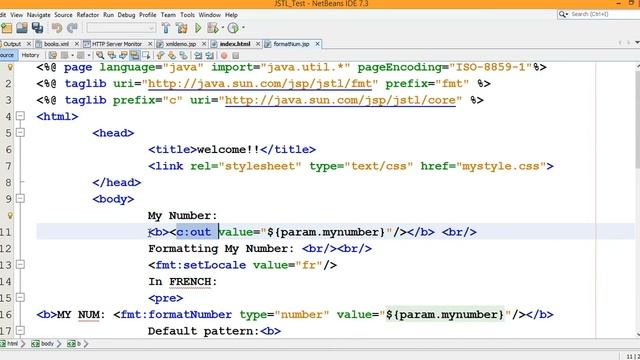640x360 pixels.
Task: Close the formatNum.jsp tab
Action: (317, 44)
